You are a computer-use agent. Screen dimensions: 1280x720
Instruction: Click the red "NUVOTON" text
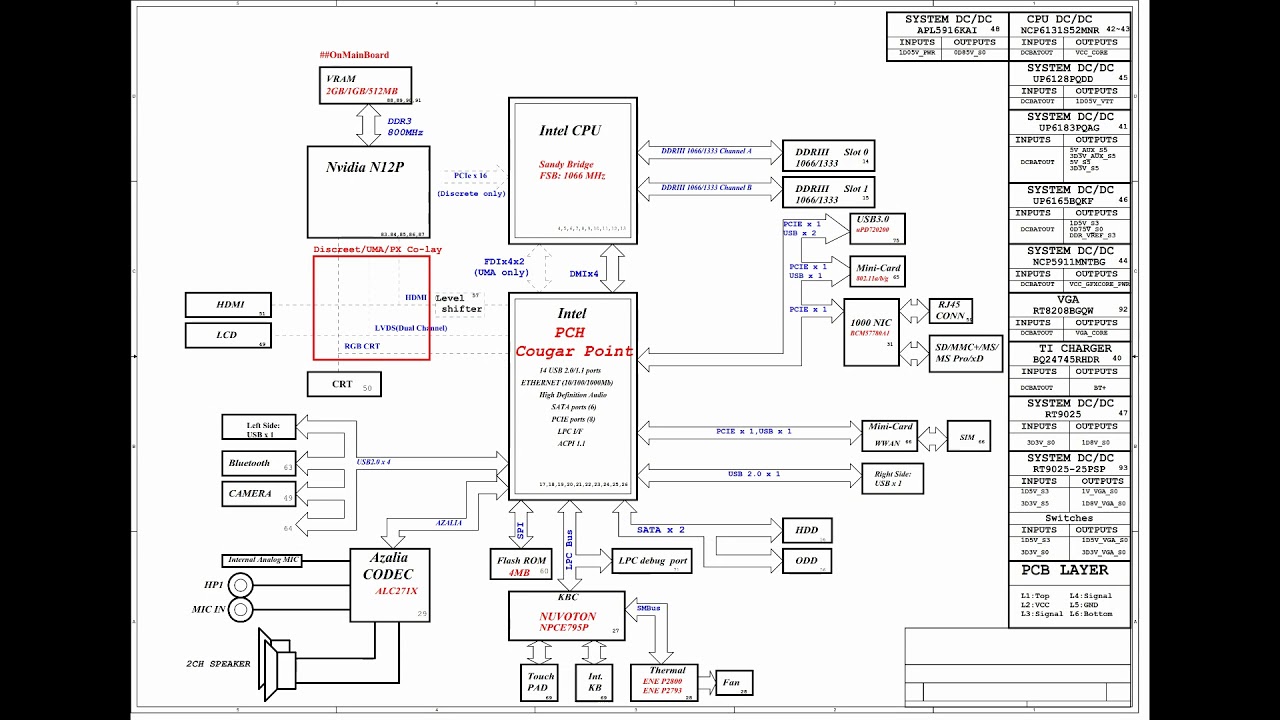[x=568, y=616]
